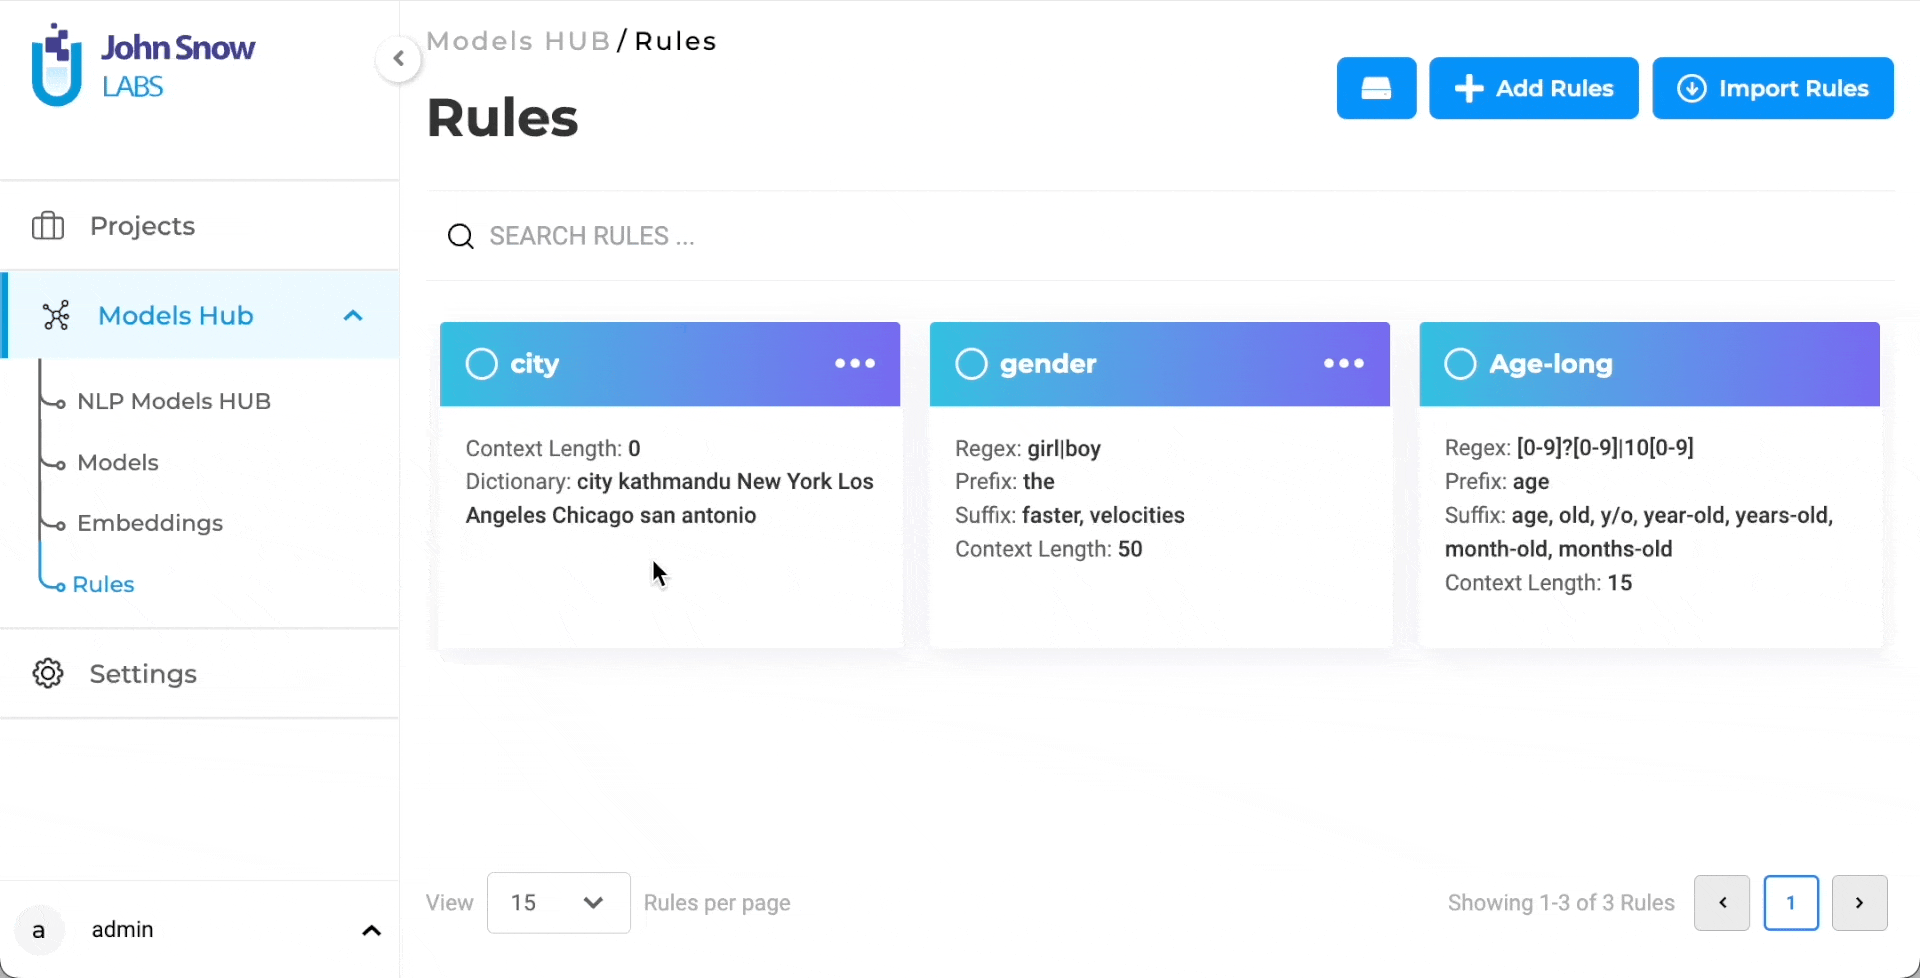Screen dimensions: 1920x978
Task: Click the Import Rules button
Action: pos(1773,88)
